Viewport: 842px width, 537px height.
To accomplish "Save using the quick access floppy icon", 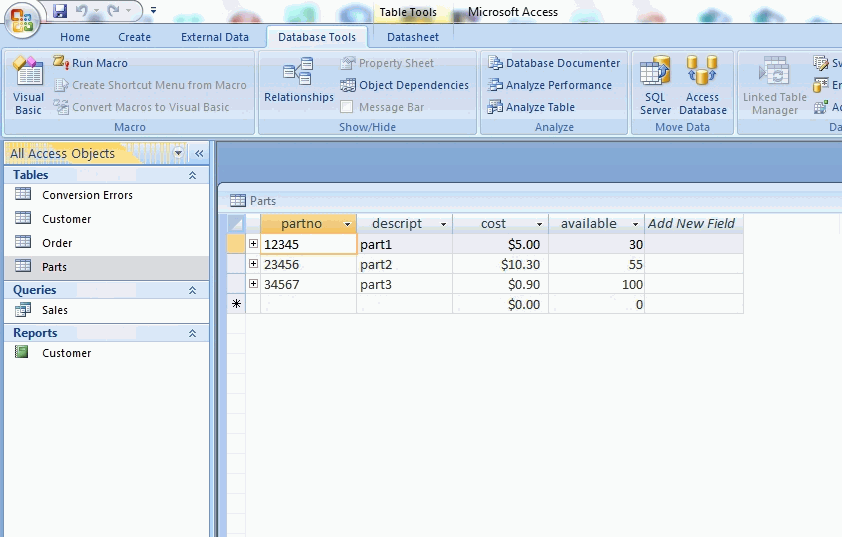I will click(60, 10).
